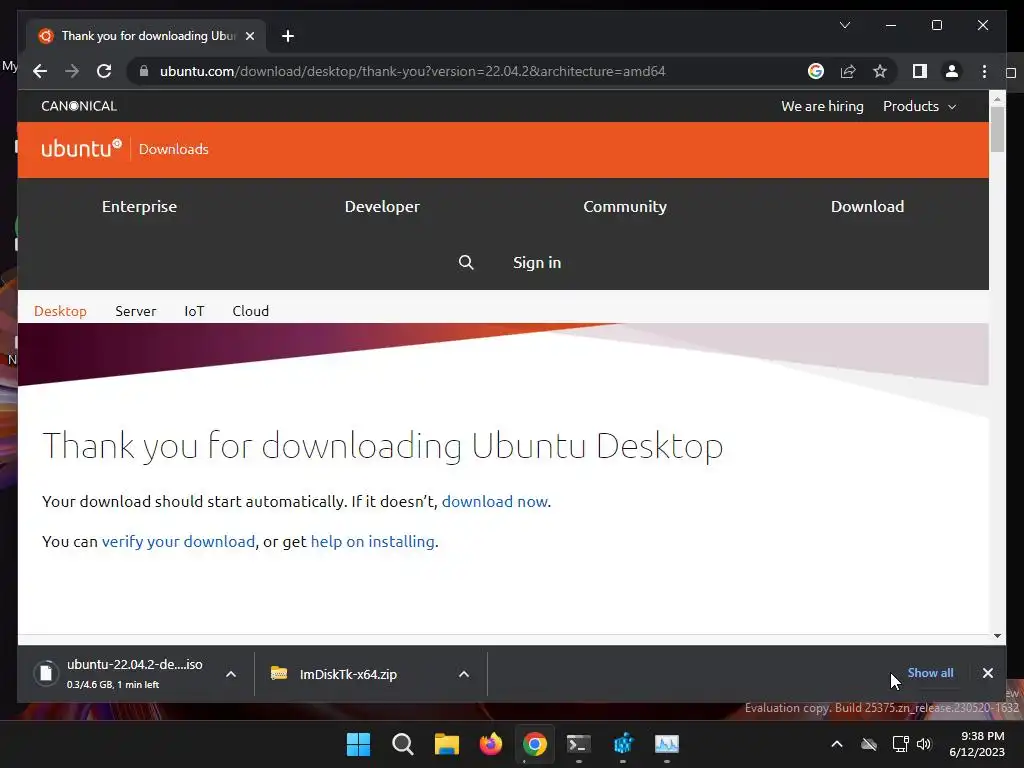The height and width of the screenshot is (768, 1024).
Task: Open Terminal from taskbar
Action: pos(579,744)
